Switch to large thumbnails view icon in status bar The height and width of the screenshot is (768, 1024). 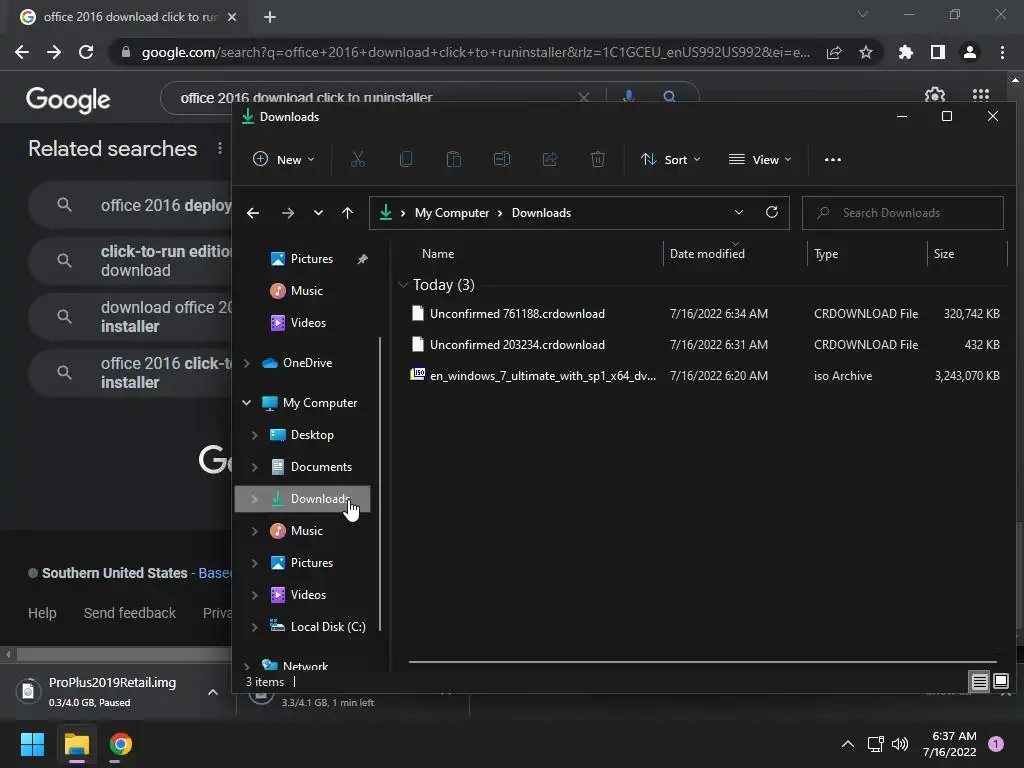pos(1001,682)
